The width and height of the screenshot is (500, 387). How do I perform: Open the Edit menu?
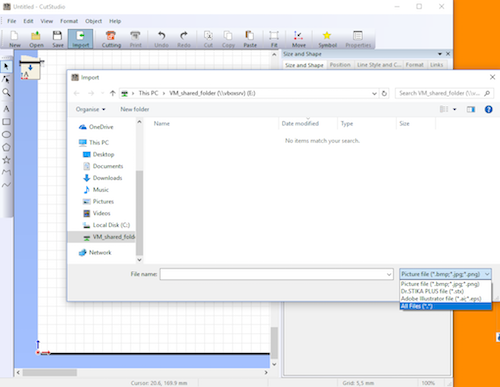pos(28,21)
